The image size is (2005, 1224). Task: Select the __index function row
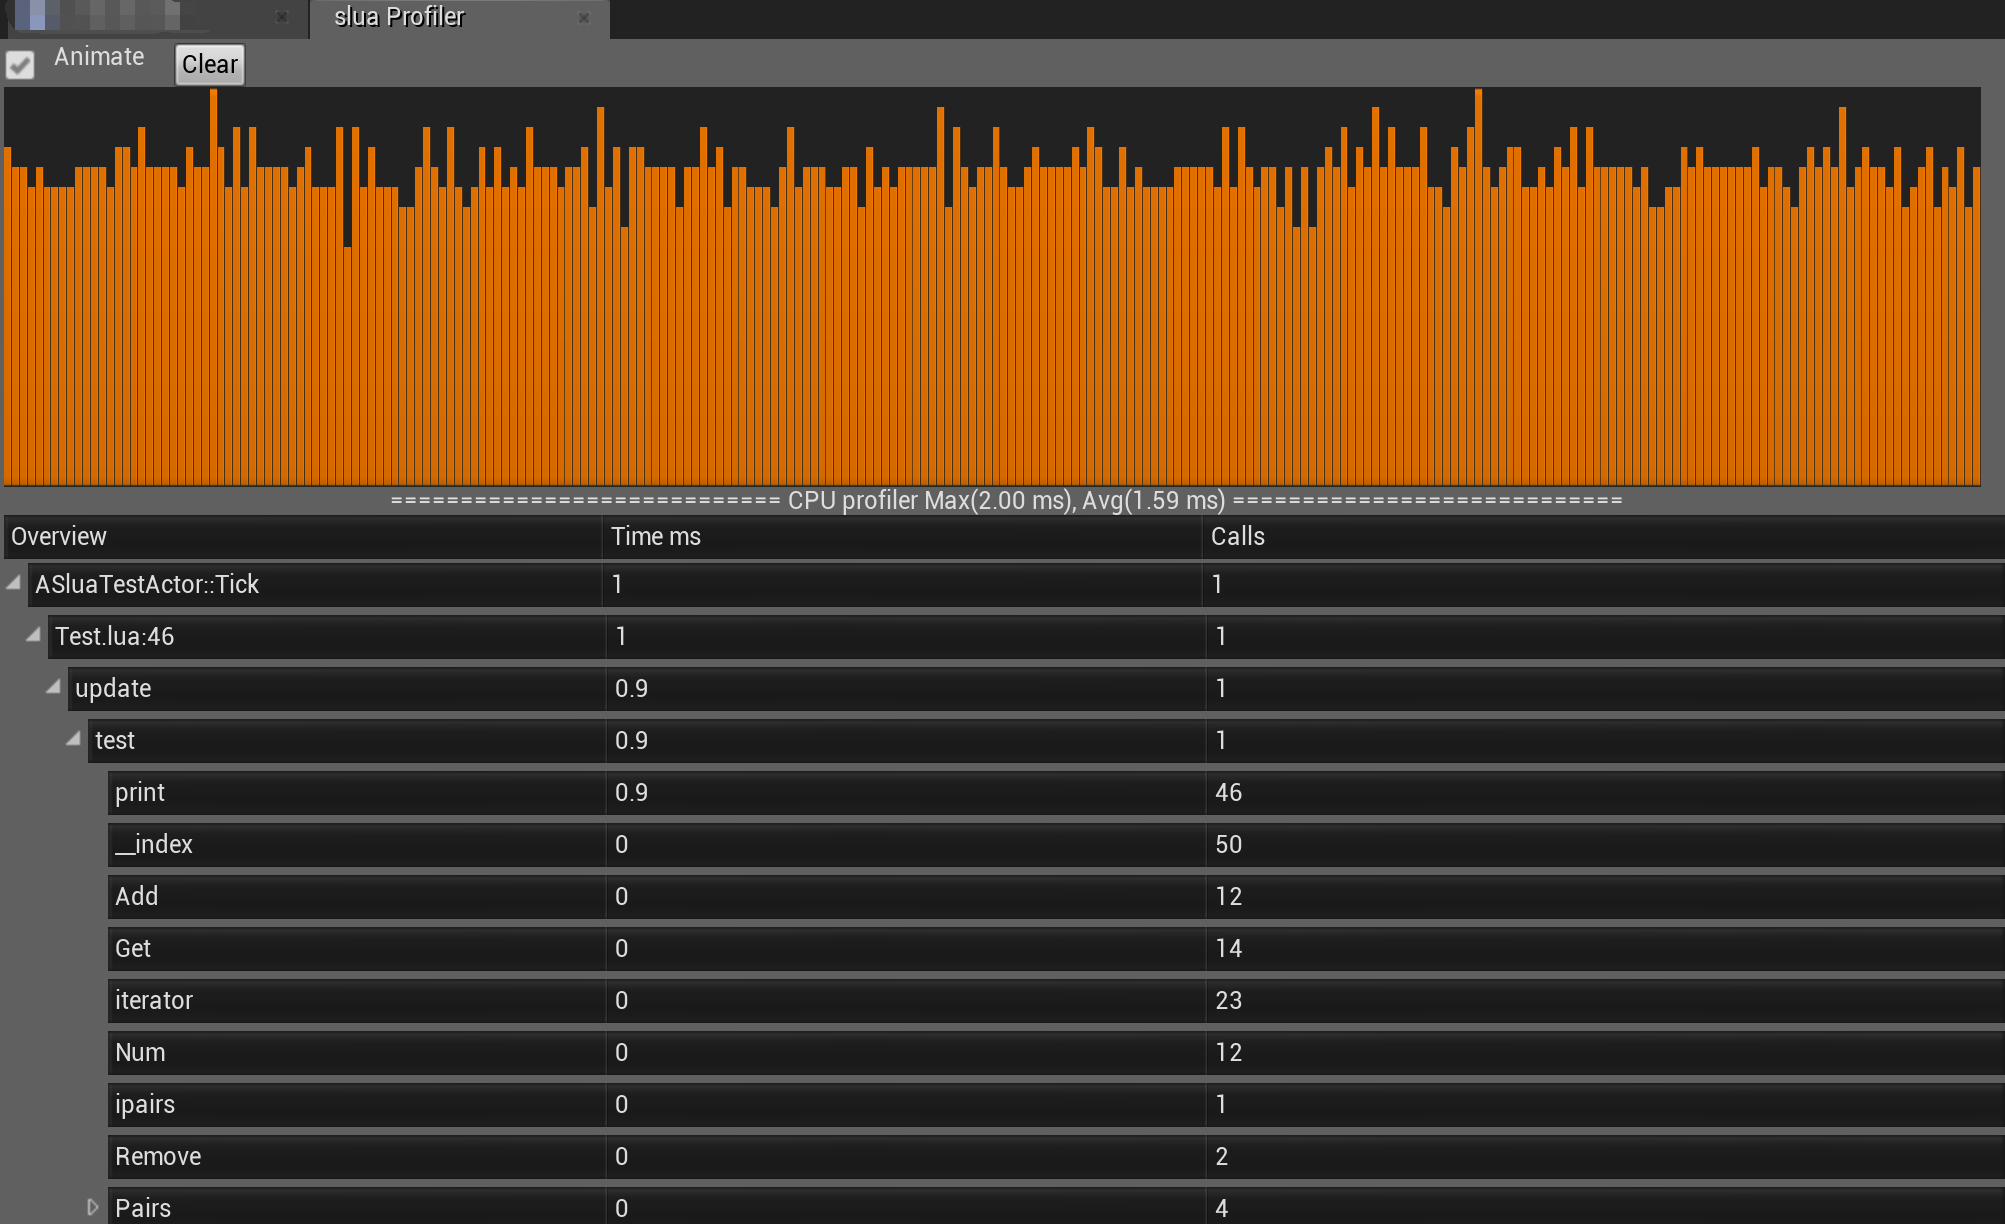(x=154, y=845)
